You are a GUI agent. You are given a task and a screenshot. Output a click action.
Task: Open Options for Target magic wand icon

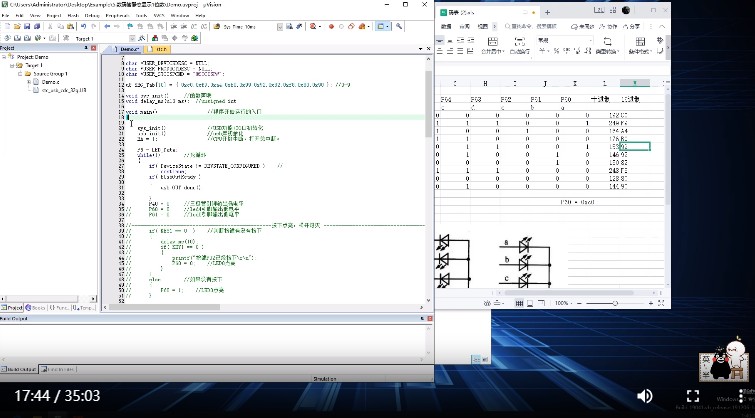142,38
